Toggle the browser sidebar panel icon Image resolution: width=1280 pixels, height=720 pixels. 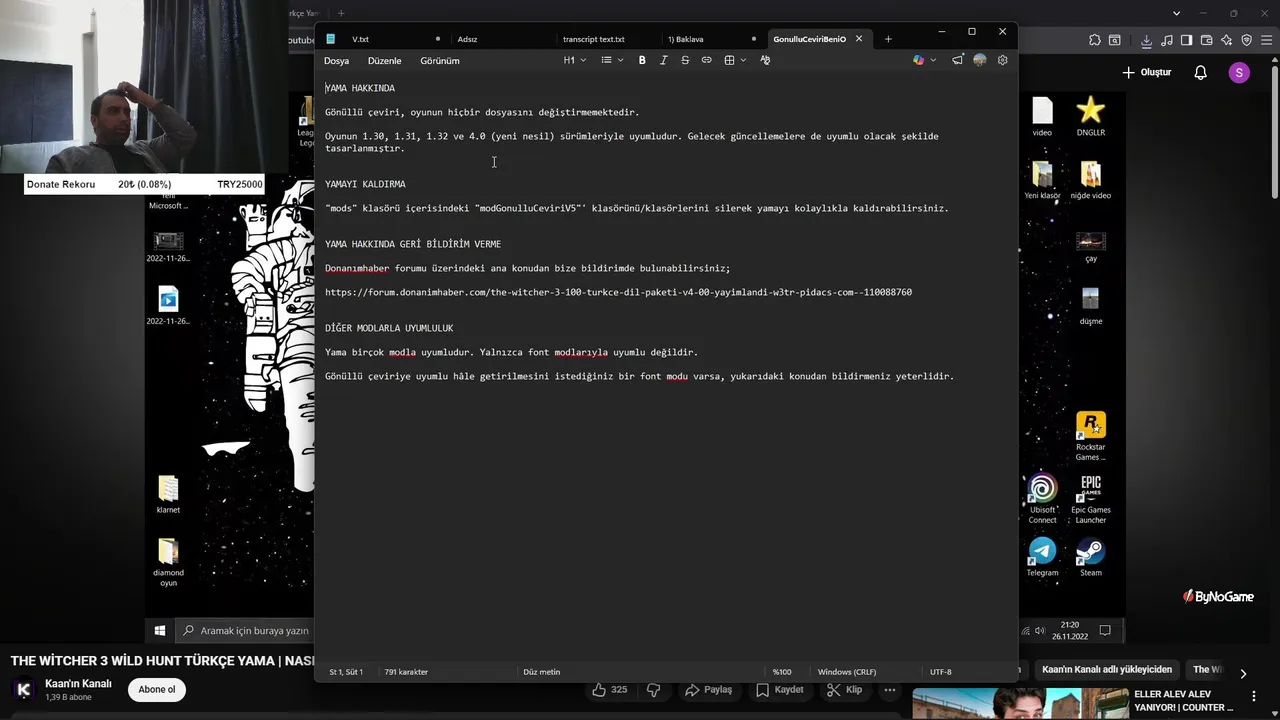pos(1186,40)
